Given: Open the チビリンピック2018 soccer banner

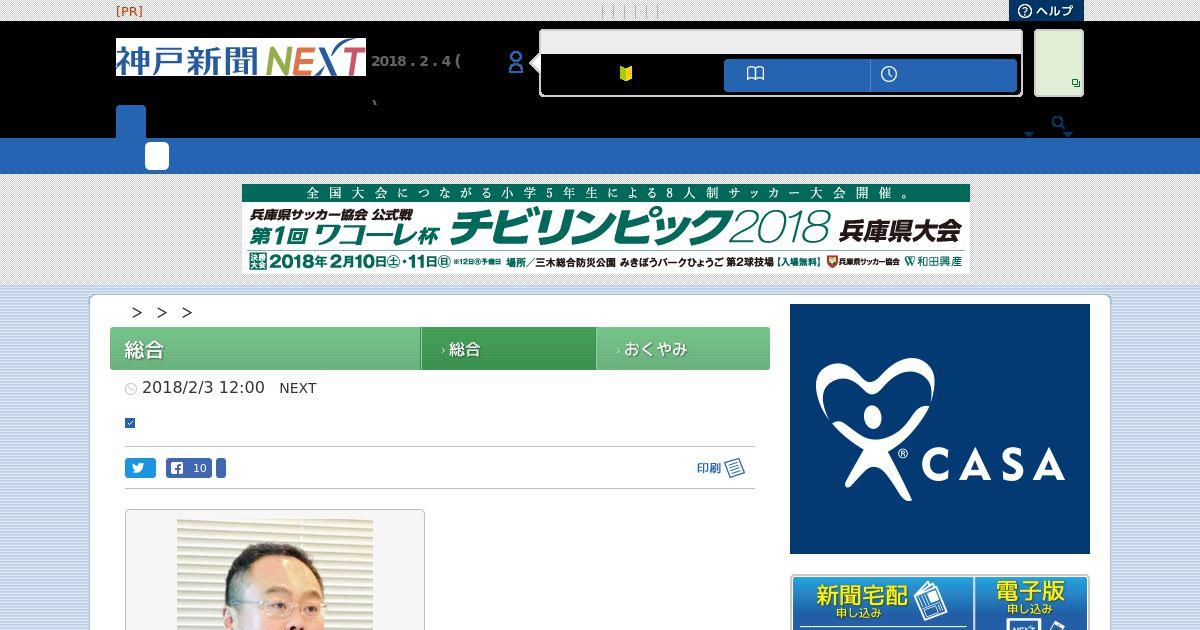Looking at the screenshot, I should (x=606, y=228).
